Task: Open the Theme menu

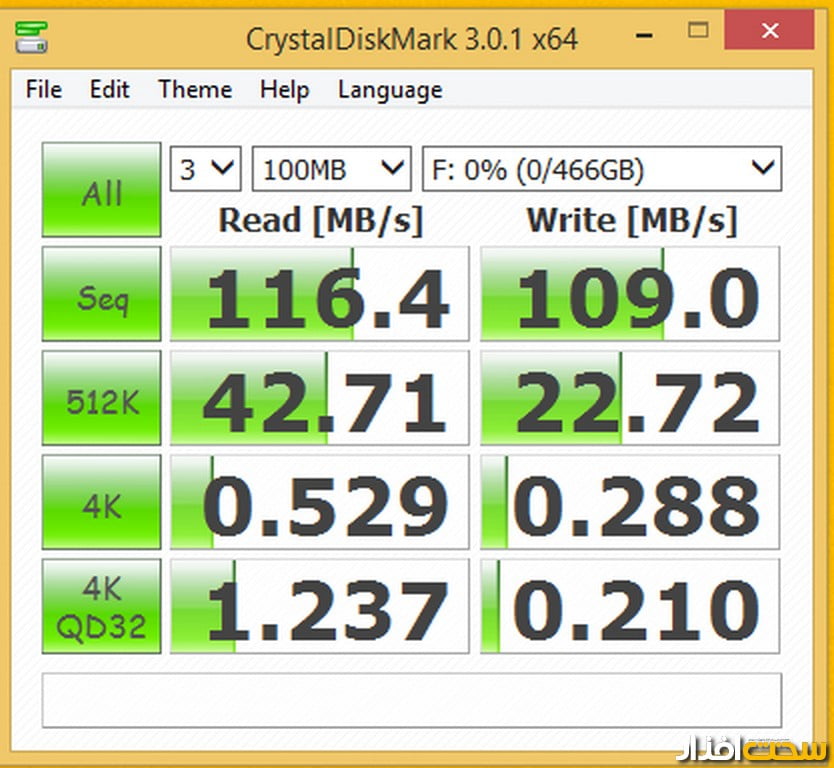Action: pyautogui.click(x=195, y=89)
